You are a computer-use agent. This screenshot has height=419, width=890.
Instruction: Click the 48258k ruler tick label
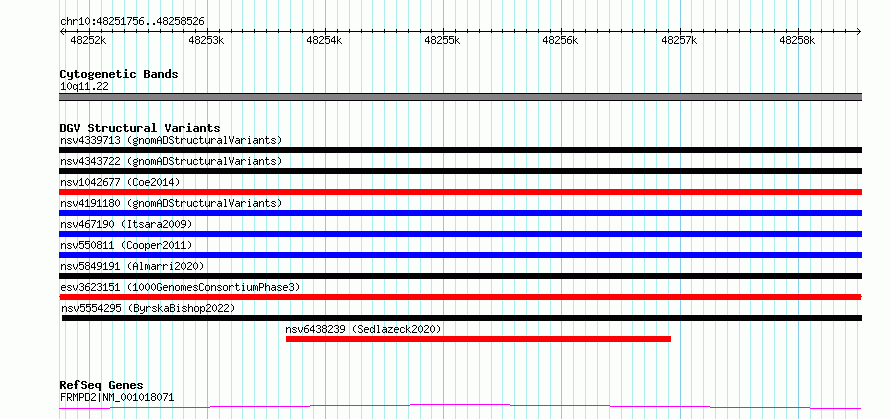(797, 40)
